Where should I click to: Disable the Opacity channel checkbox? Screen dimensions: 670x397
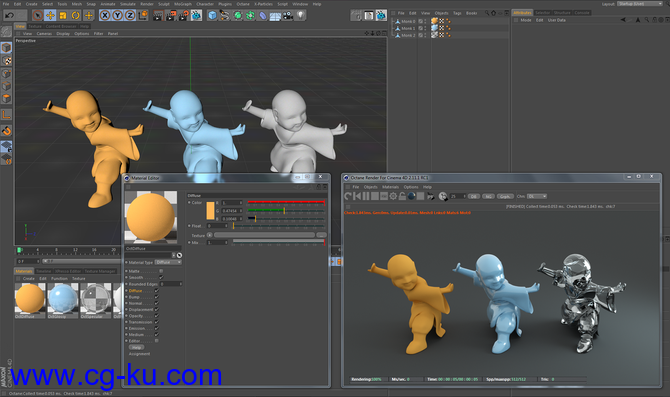point(156,315)
